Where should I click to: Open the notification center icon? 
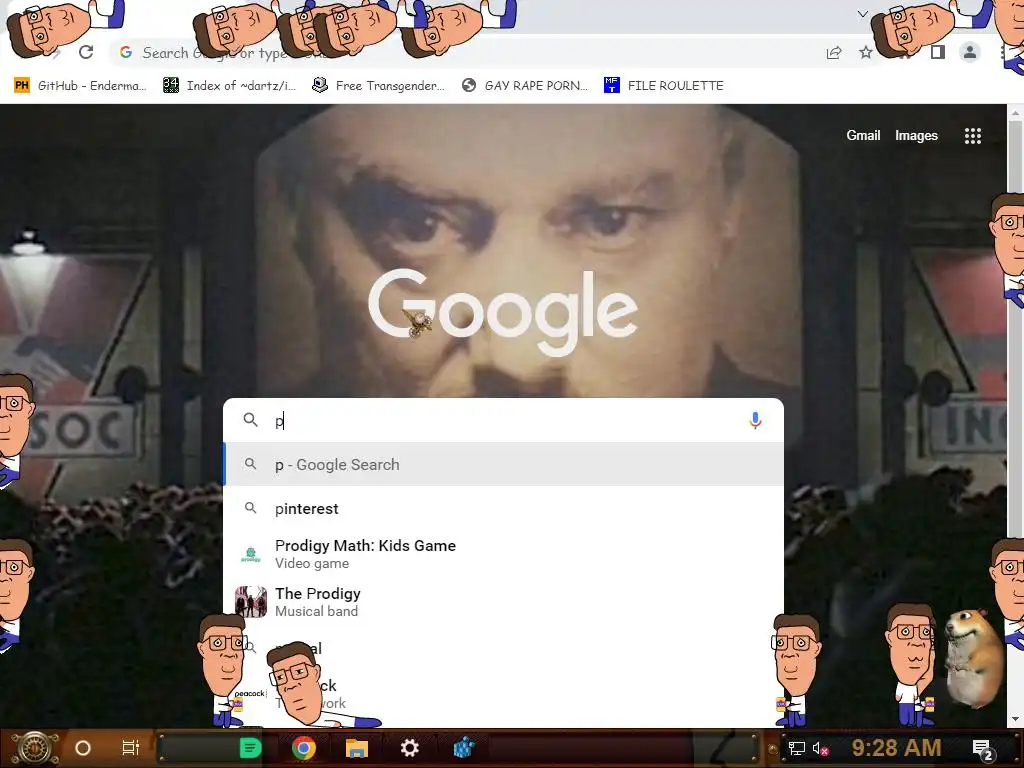coord(983,750)
